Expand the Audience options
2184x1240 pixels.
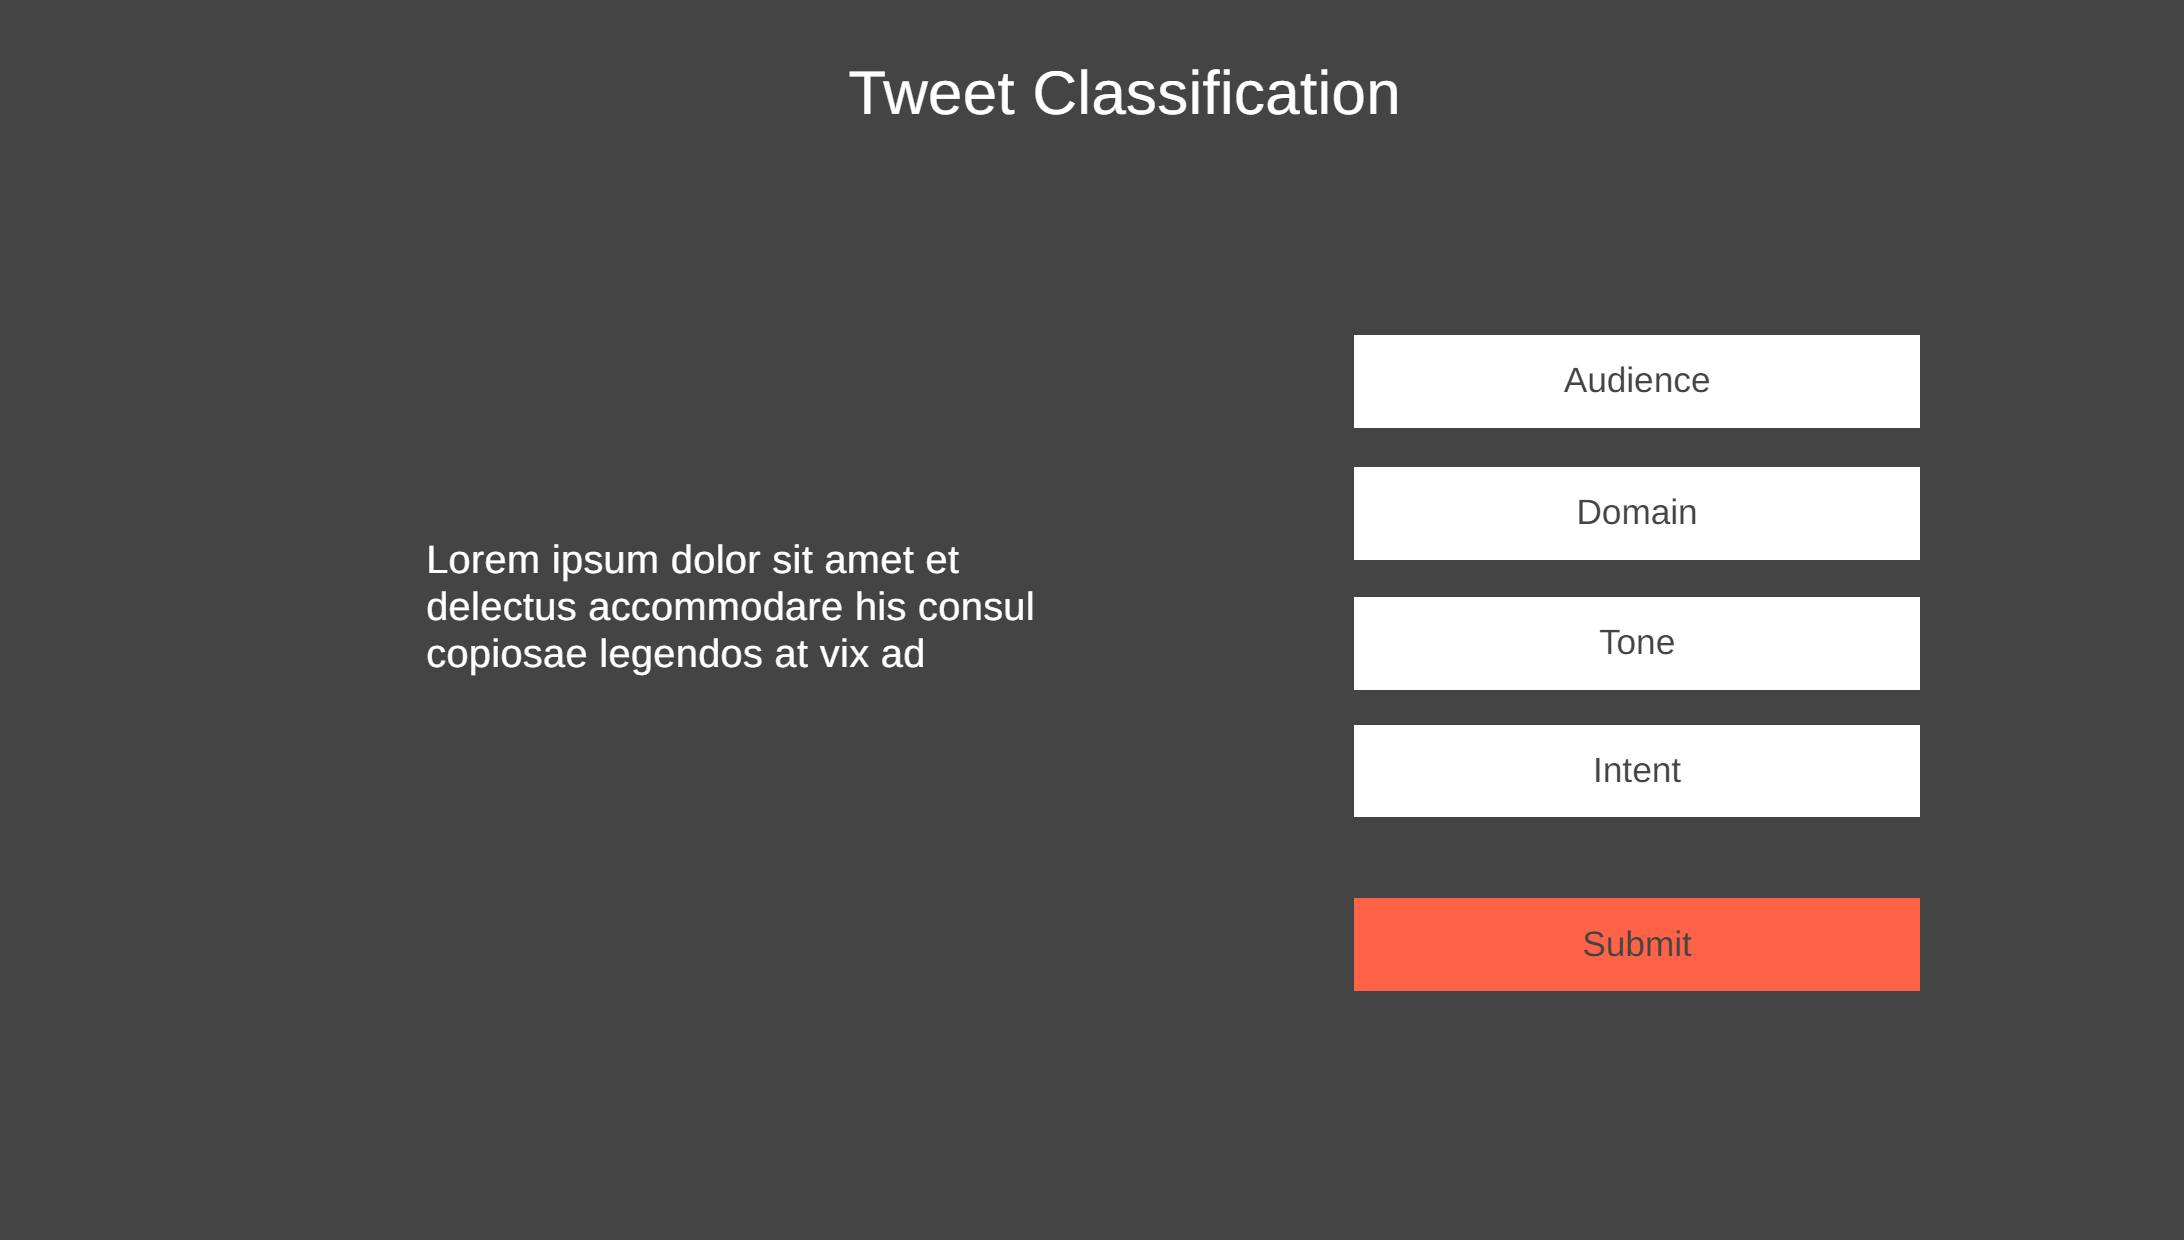pos(1636,381)
